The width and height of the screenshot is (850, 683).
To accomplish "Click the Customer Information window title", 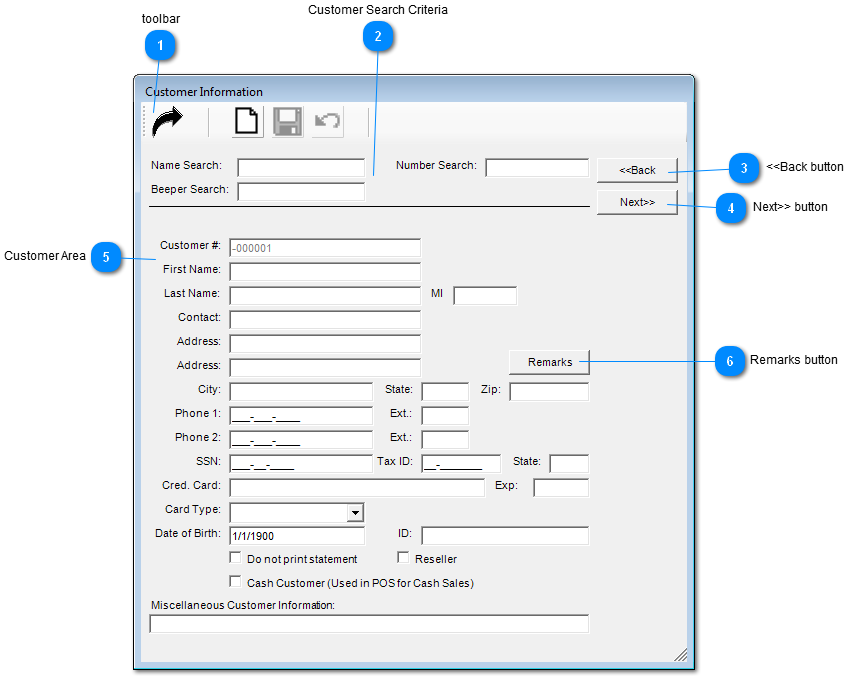I will click(204, 92).
